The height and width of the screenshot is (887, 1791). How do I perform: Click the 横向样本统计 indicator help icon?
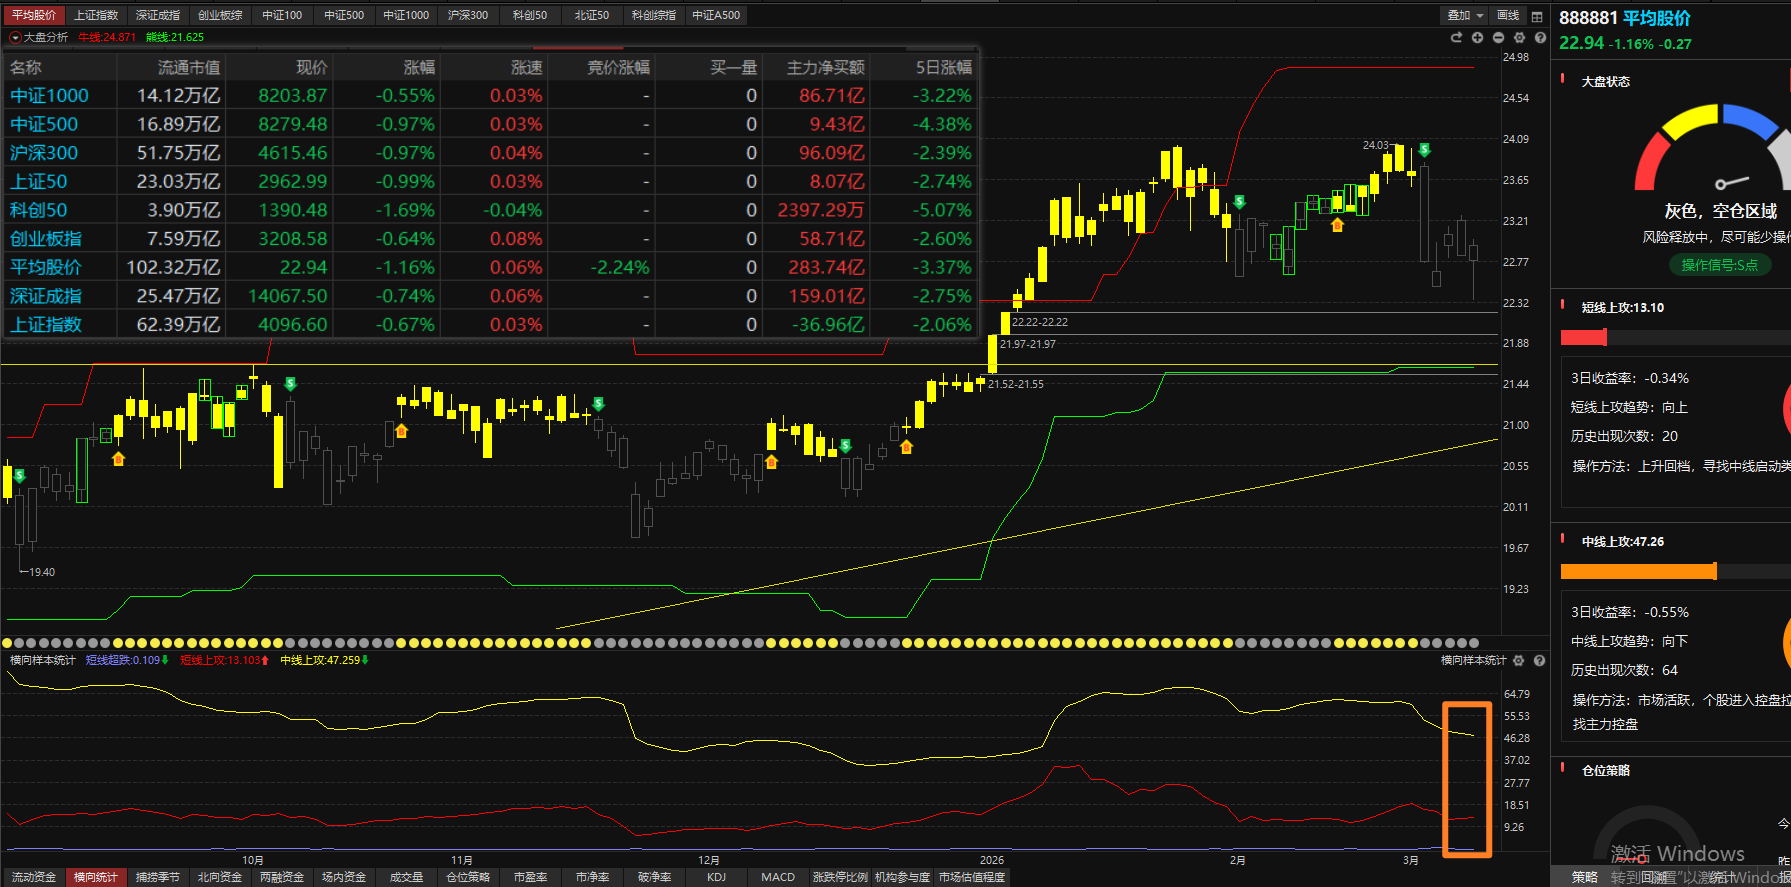(x=1540, y=661)
